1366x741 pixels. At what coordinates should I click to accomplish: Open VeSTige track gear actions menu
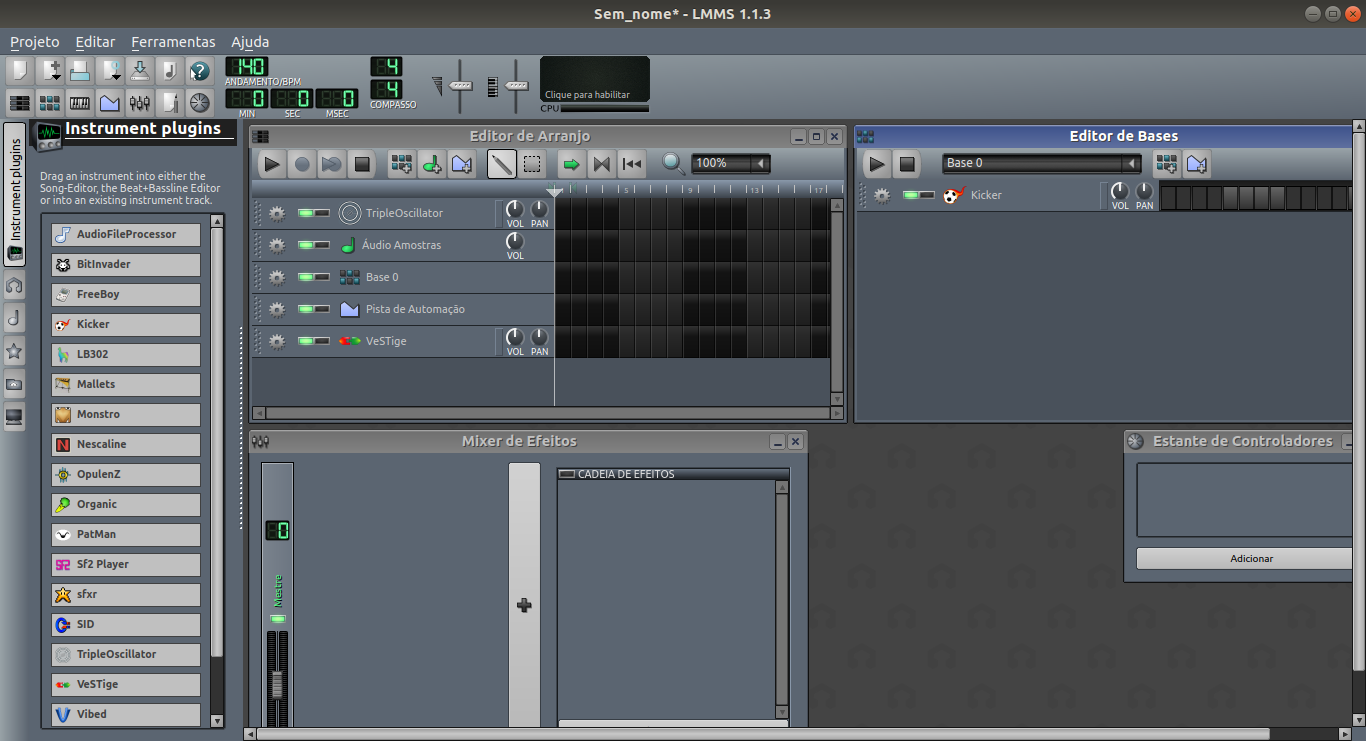coord(277,341)
